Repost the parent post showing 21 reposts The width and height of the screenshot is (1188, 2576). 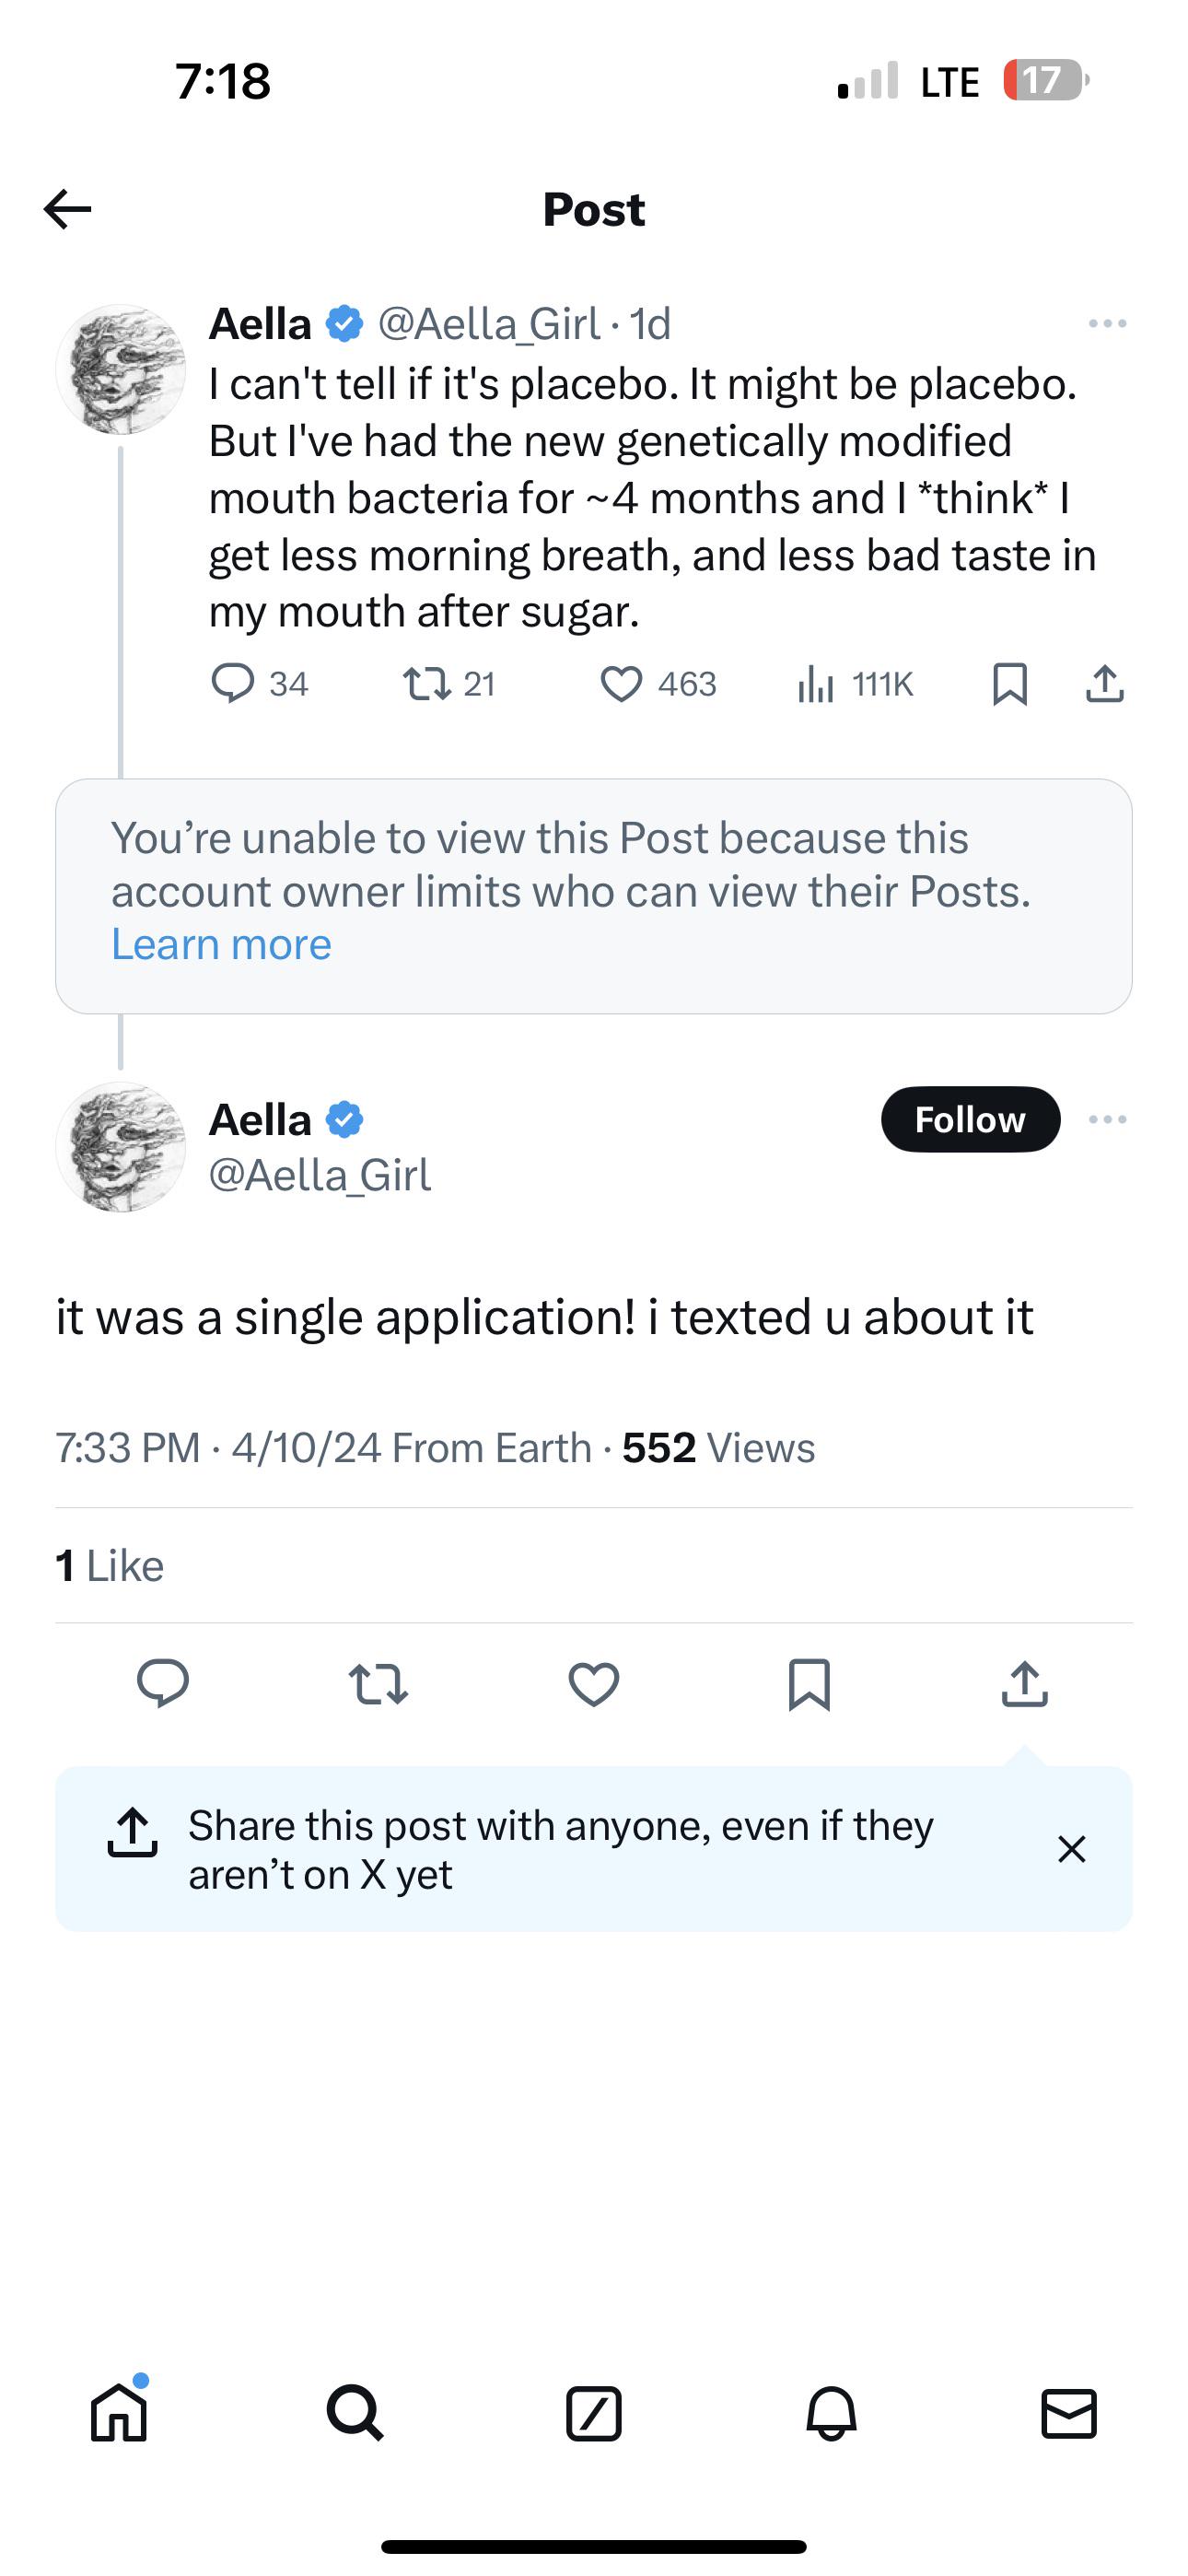point(426,684)
